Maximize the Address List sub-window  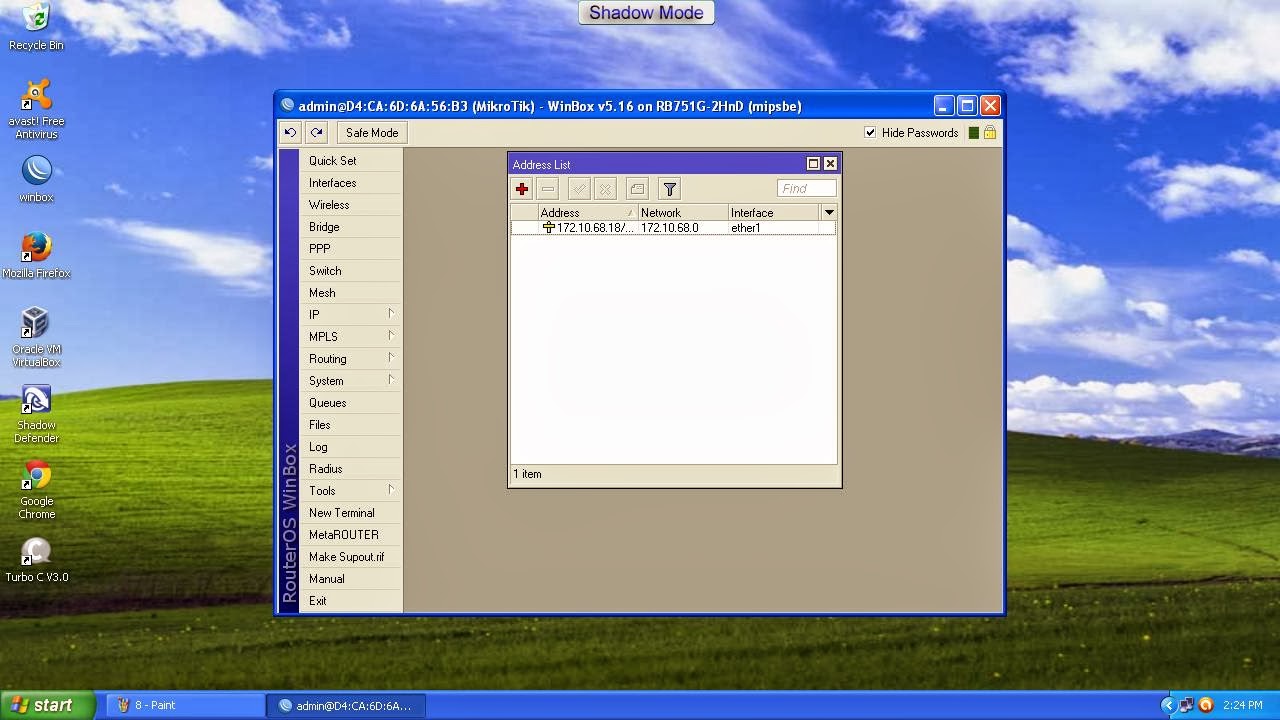[x=813, y=164]
